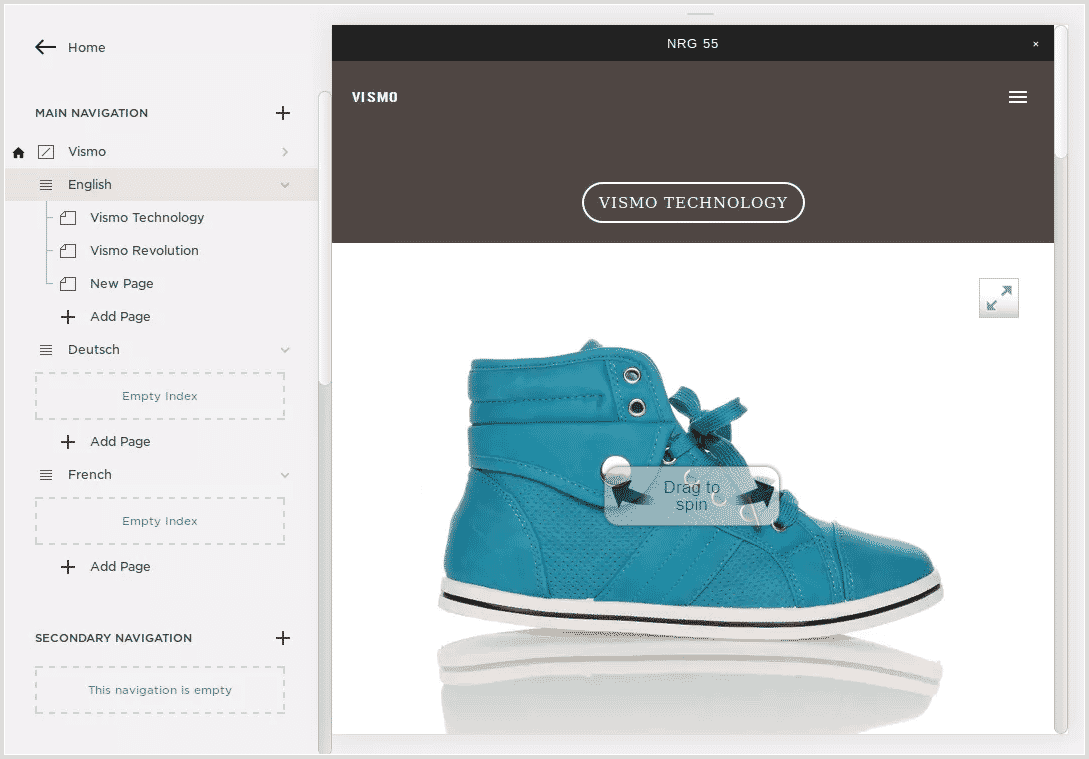
Task: Click the VISMO TECHNOLOGY outlined button
Action: [693, 202]
